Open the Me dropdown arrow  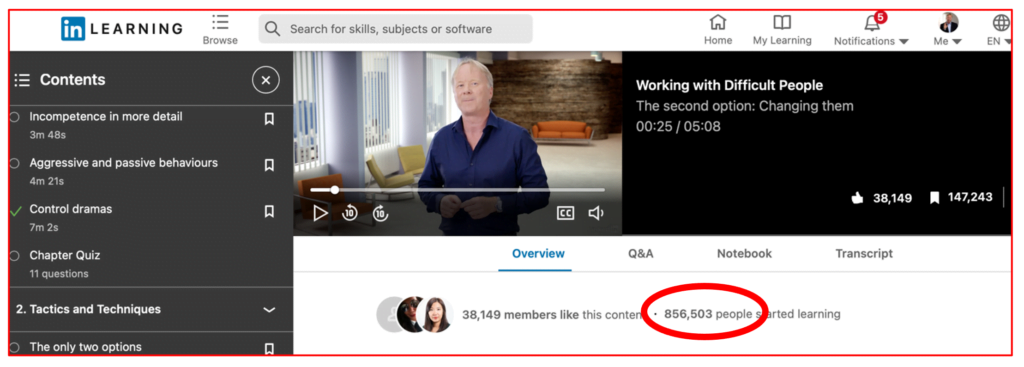[x=957, y=42]
